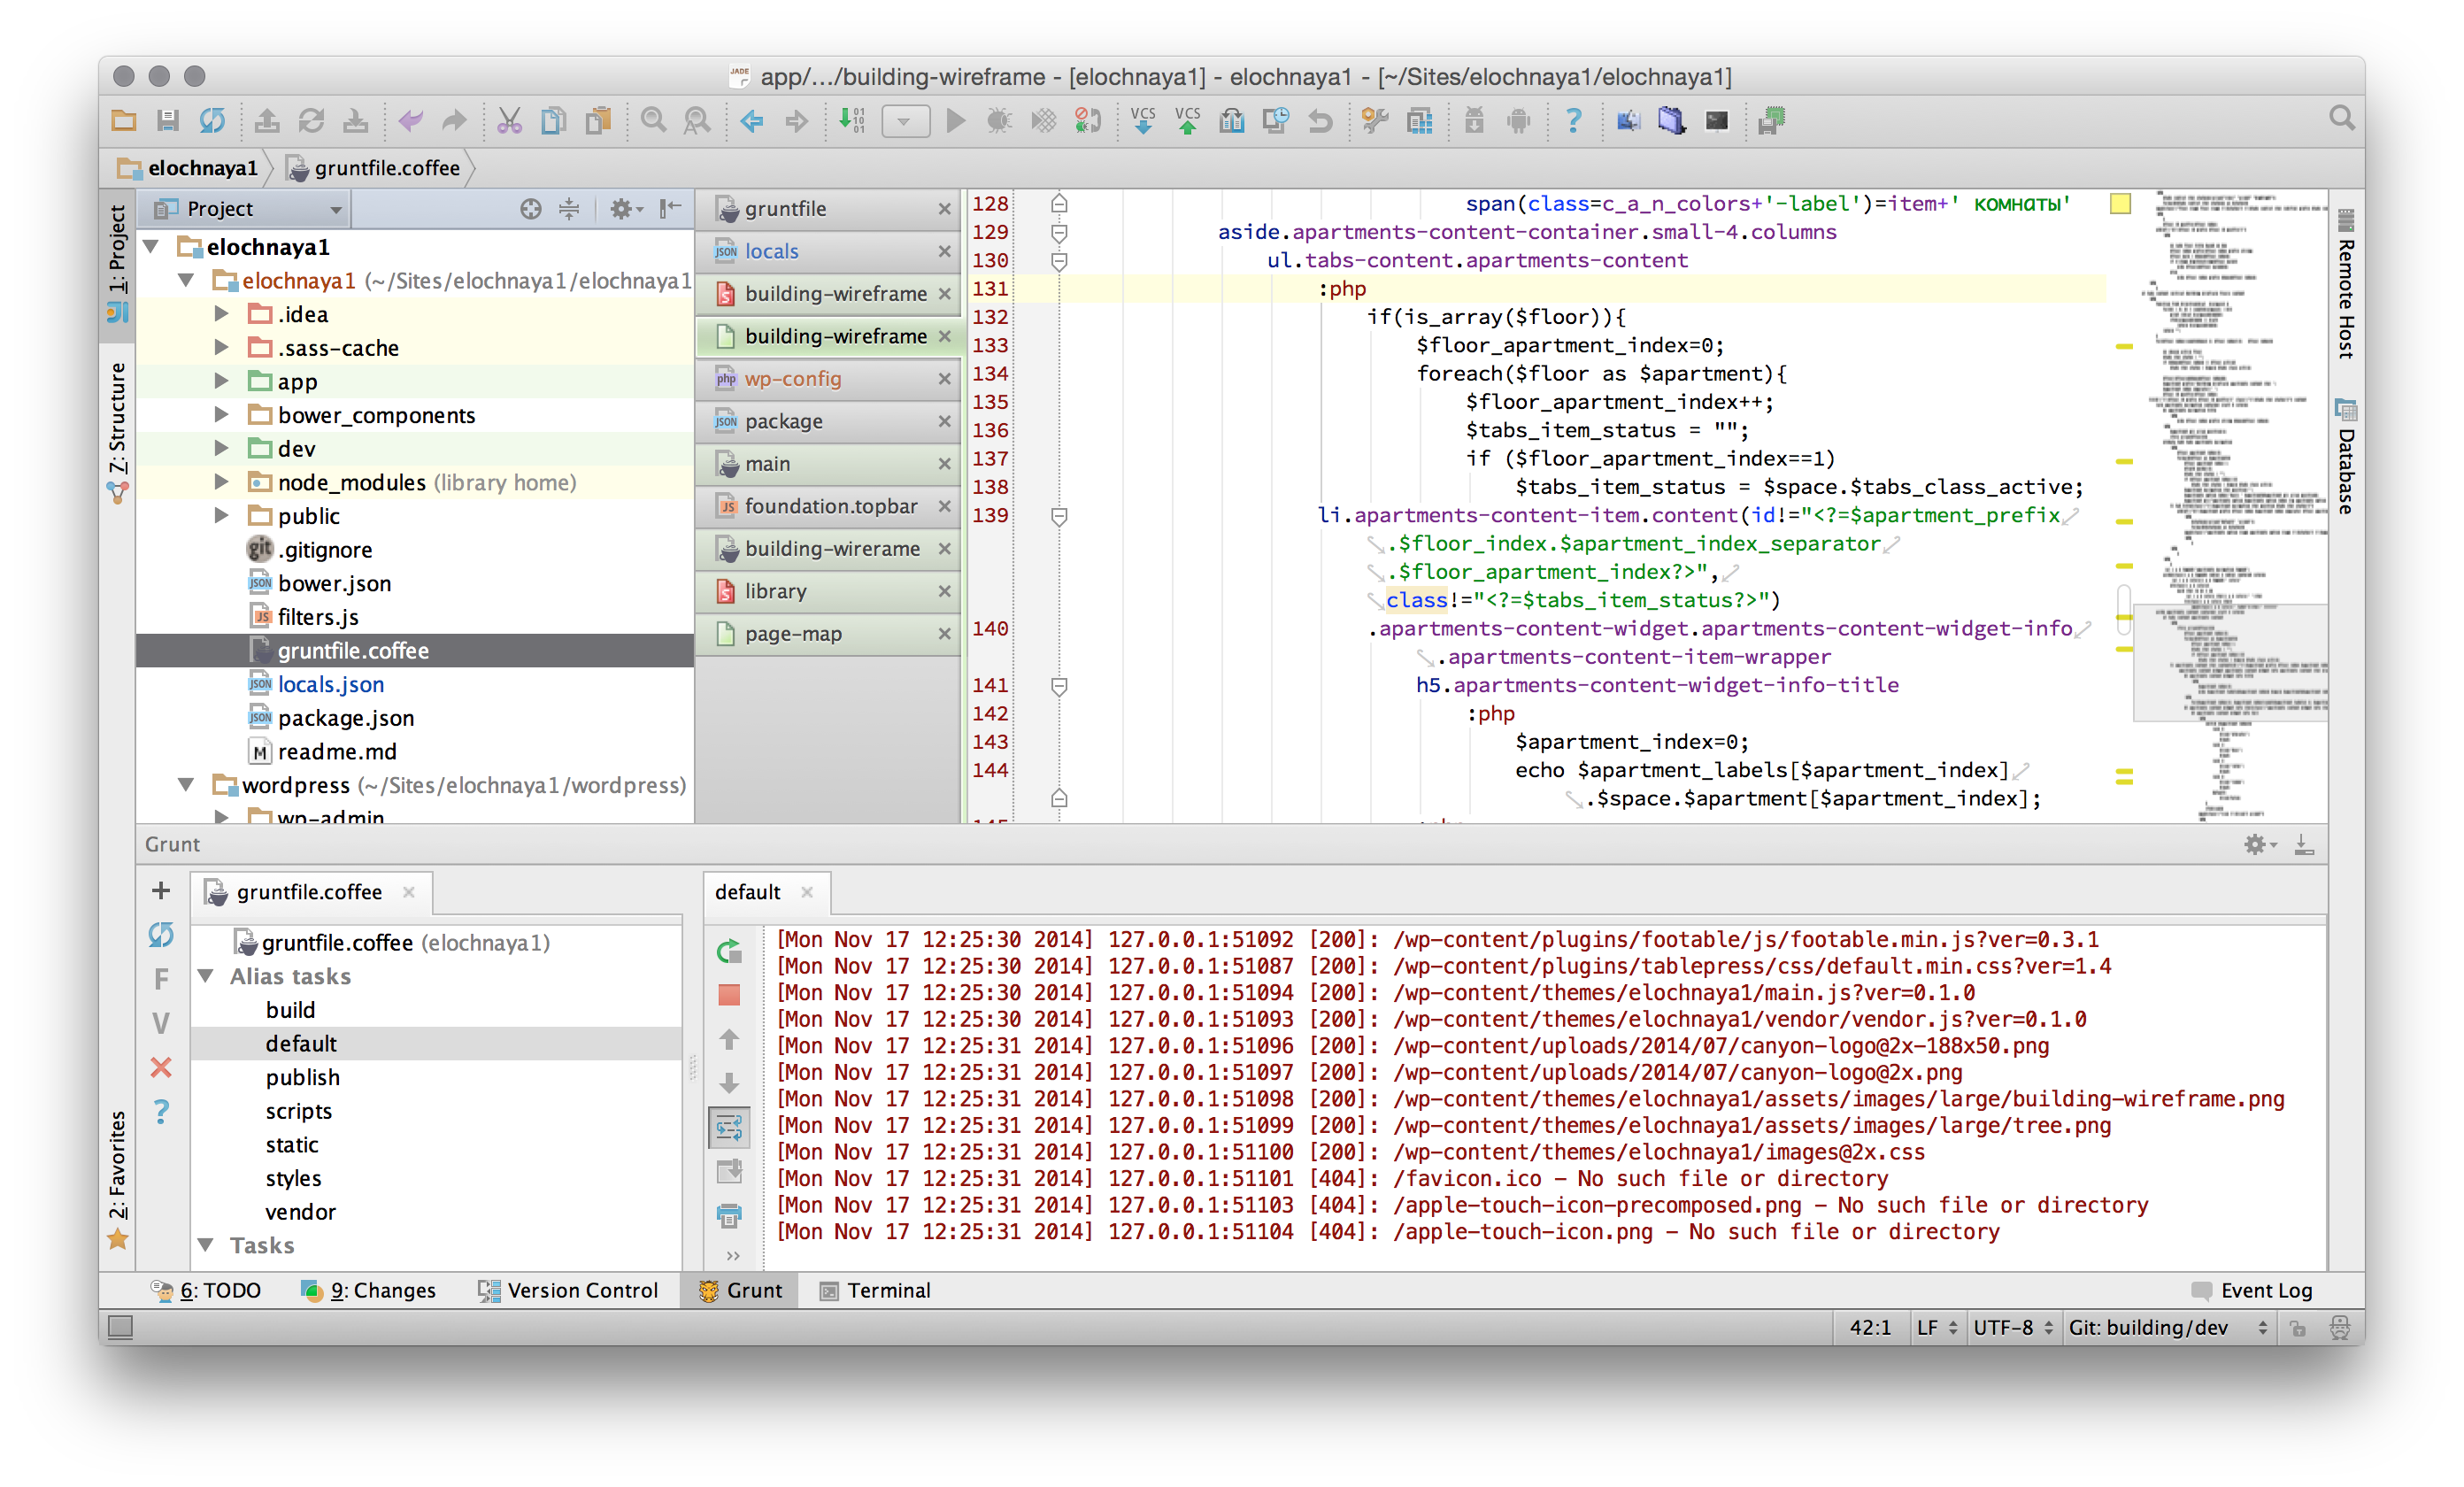The image size is (2464, 1487).
Task: Collapse the Alias tasks group
Action: click(206, 976)
